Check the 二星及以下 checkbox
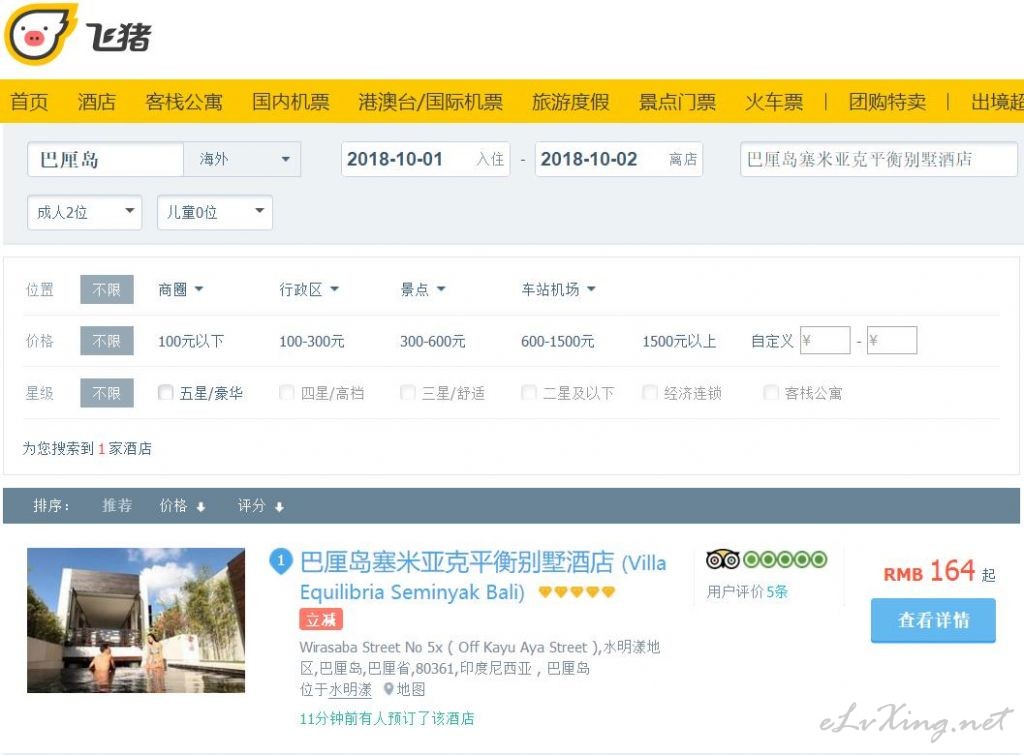The height and width of the screenshot is (755, 1024). [529, 393]
